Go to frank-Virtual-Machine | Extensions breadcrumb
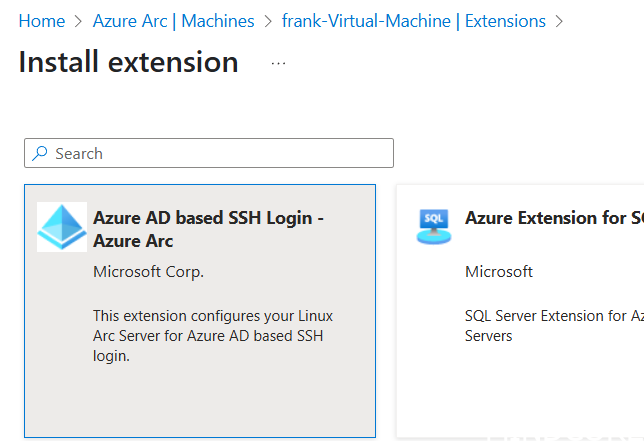The width and height of the screenshot is (644, 441). [x=414, y=21]
